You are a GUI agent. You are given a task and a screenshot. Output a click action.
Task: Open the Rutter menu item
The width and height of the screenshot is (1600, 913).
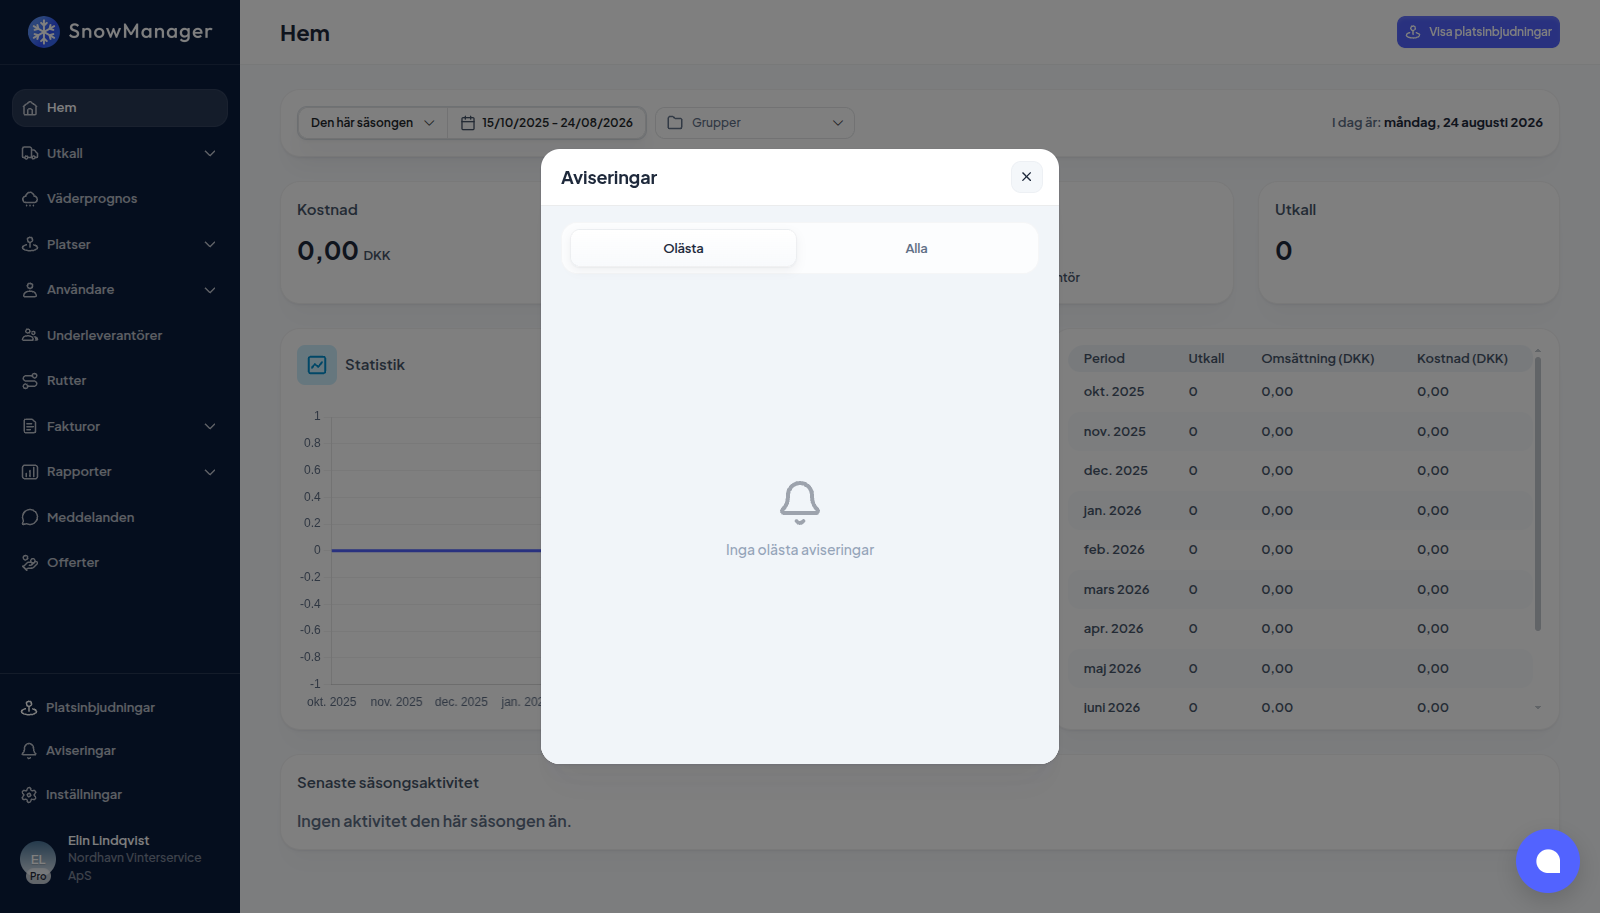[120, 381]
